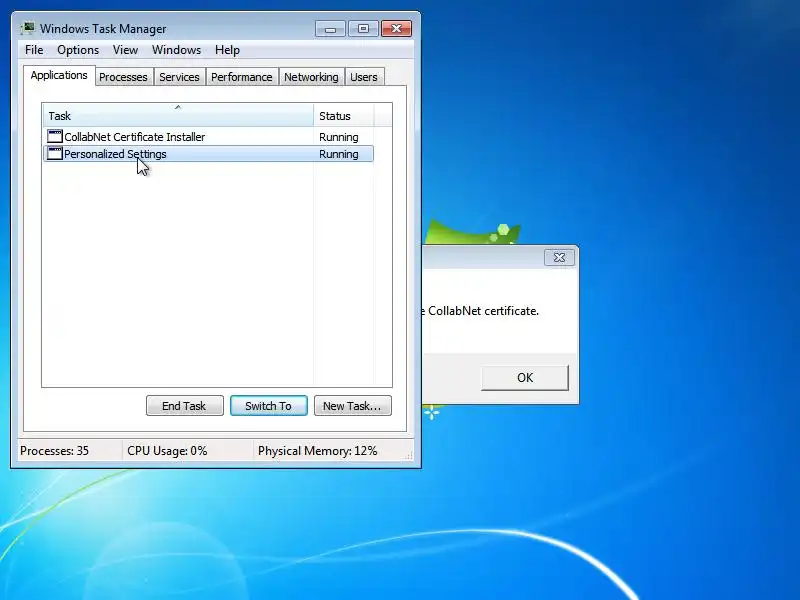This screenshot has width=800, height=600.
Task: Switch to the Performance tab
Action: point(242,77)
